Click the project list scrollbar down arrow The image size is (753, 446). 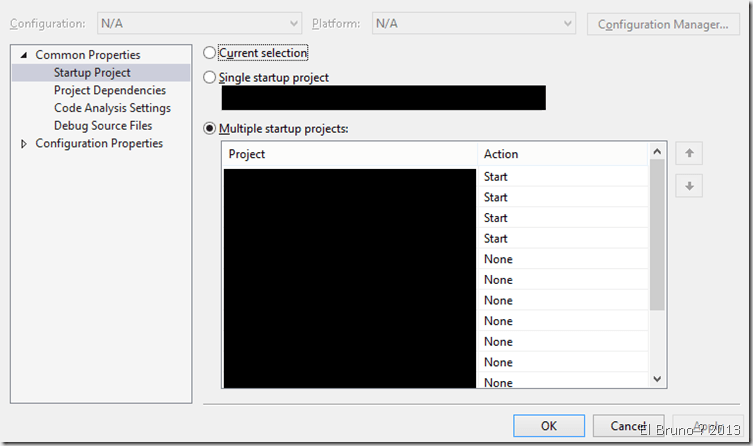(x=657, y=379)
